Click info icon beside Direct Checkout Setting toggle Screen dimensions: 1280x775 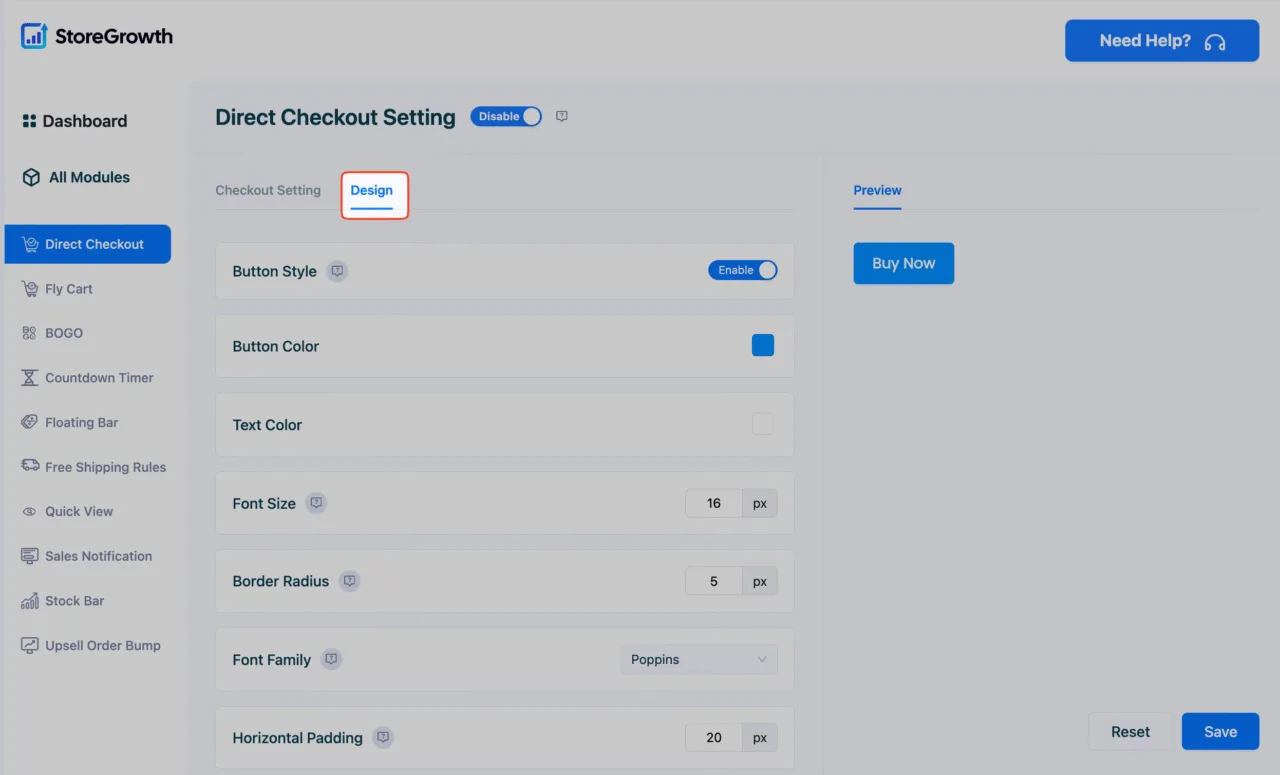point(562,117)
